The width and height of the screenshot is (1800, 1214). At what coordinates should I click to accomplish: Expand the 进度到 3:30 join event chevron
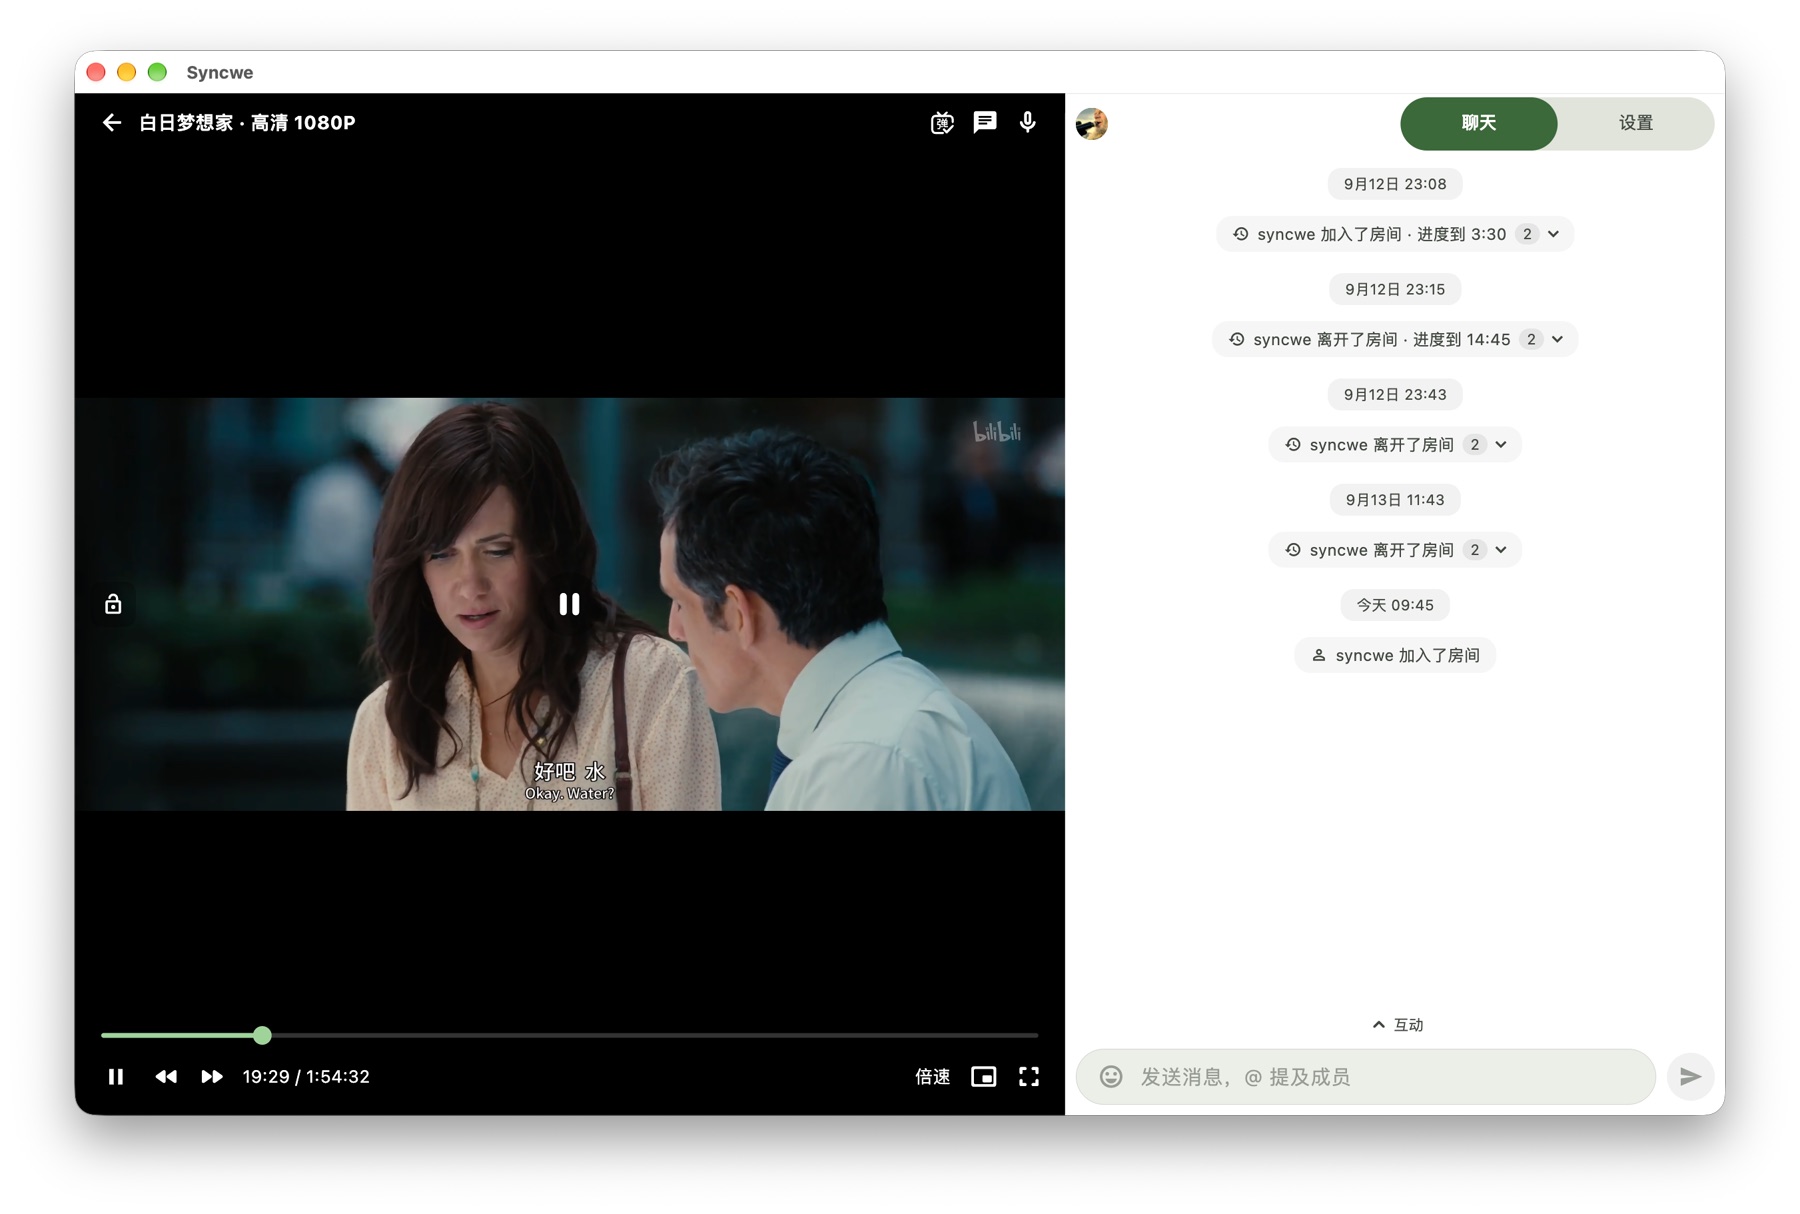tap(1553, 234)
